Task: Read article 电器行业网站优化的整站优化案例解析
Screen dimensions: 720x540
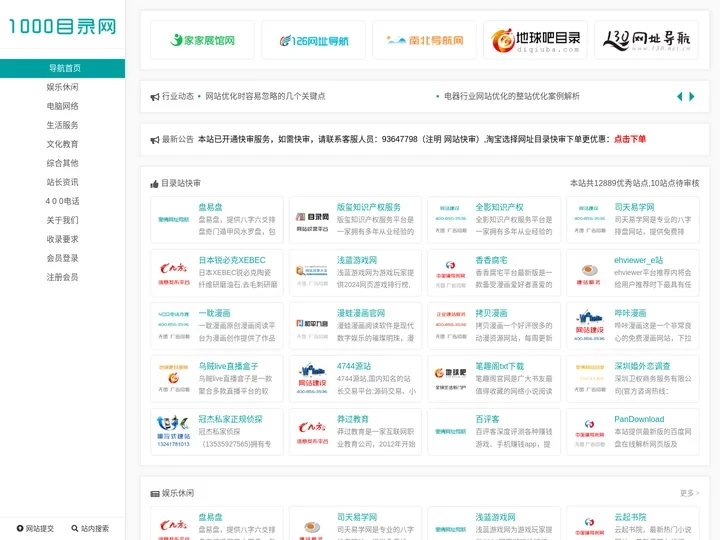Action: (512, 96)
